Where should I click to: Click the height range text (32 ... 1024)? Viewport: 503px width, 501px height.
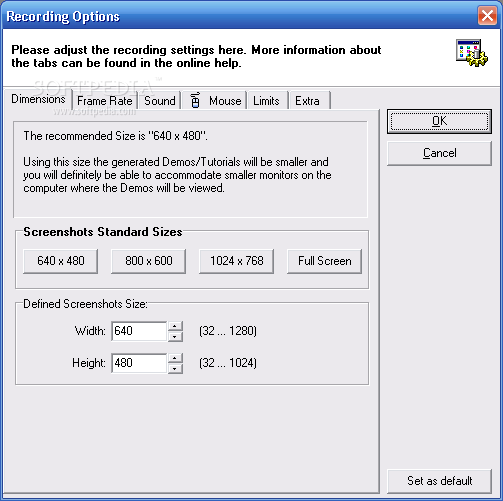pyautogui.click(x=228, y=363)
